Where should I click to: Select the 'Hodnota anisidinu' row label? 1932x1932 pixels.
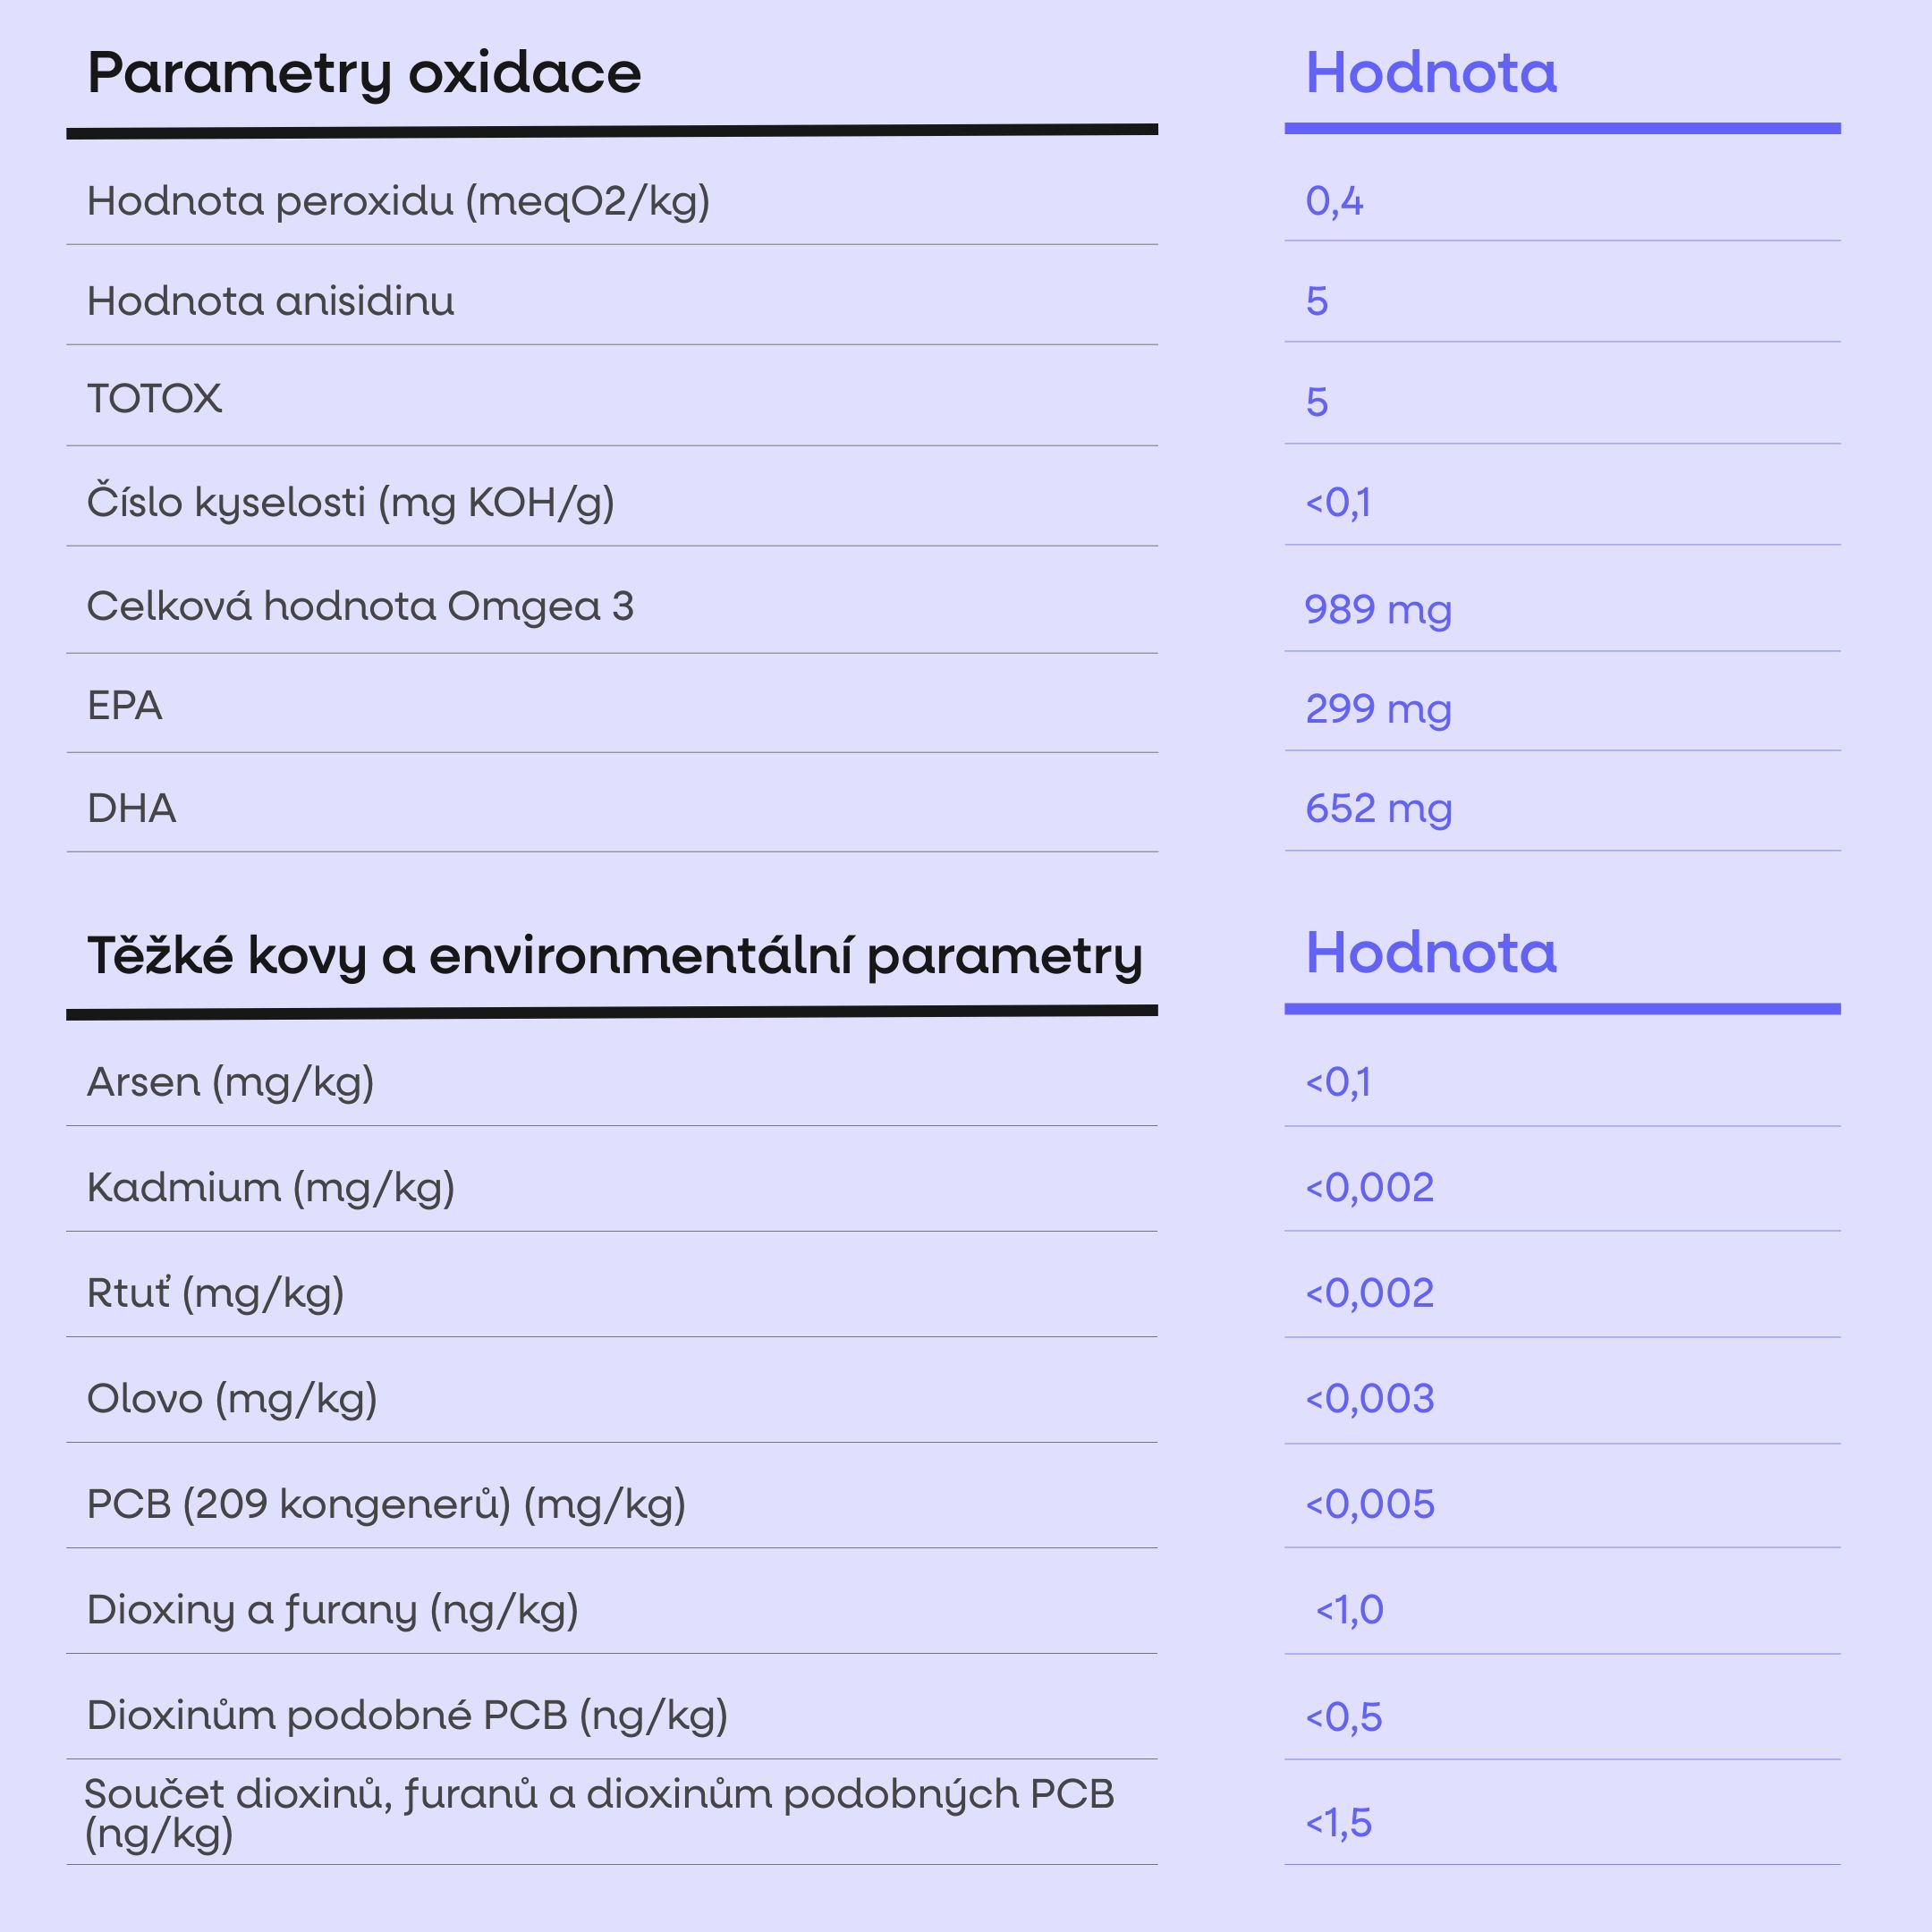pyautogui.click(x=270, y=301)
